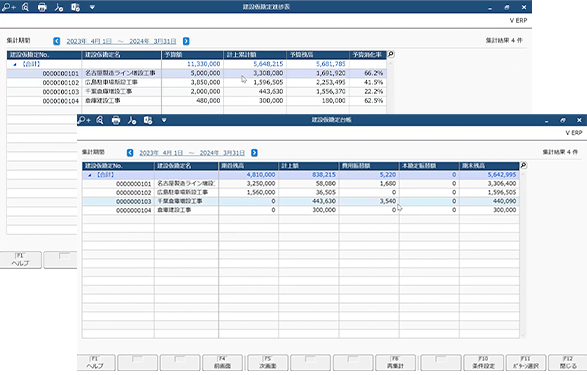Click front ledger table vertical scrollbar
Viewport: 587px width, 375px height.
(523, 254)
